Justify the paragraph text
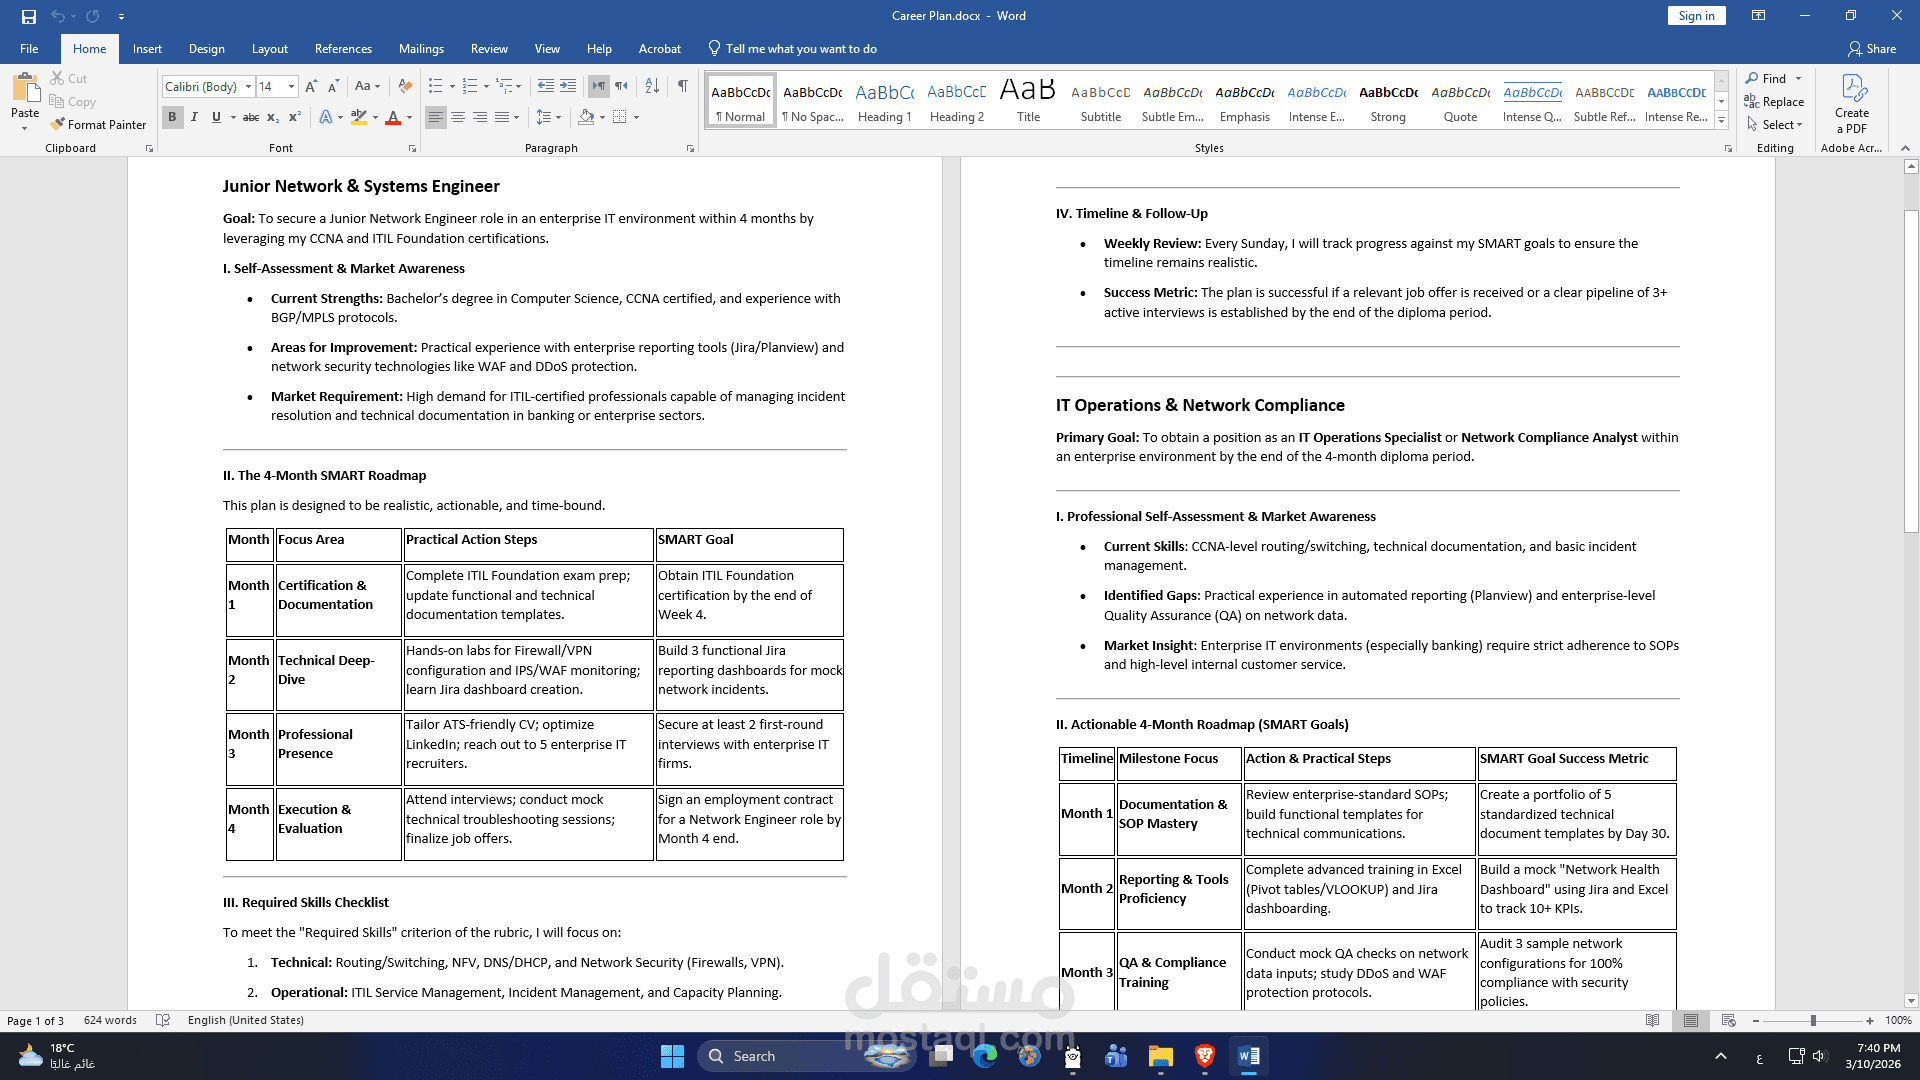Viewport: 1920px width, 1080px height. [502, 118]
